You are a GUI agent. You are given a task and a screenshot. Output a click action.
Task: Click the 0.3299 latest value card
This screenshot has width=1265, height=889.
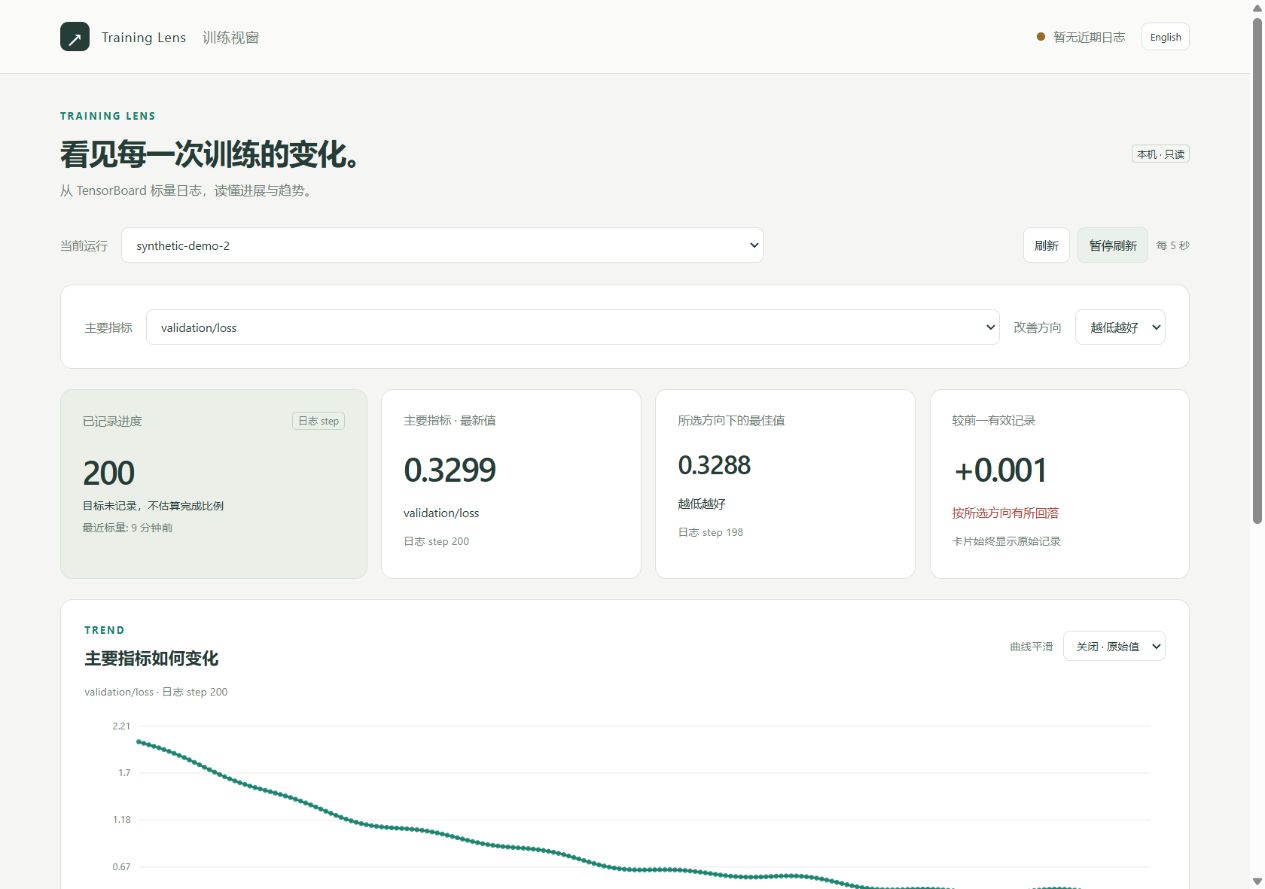tap(511, 484)
